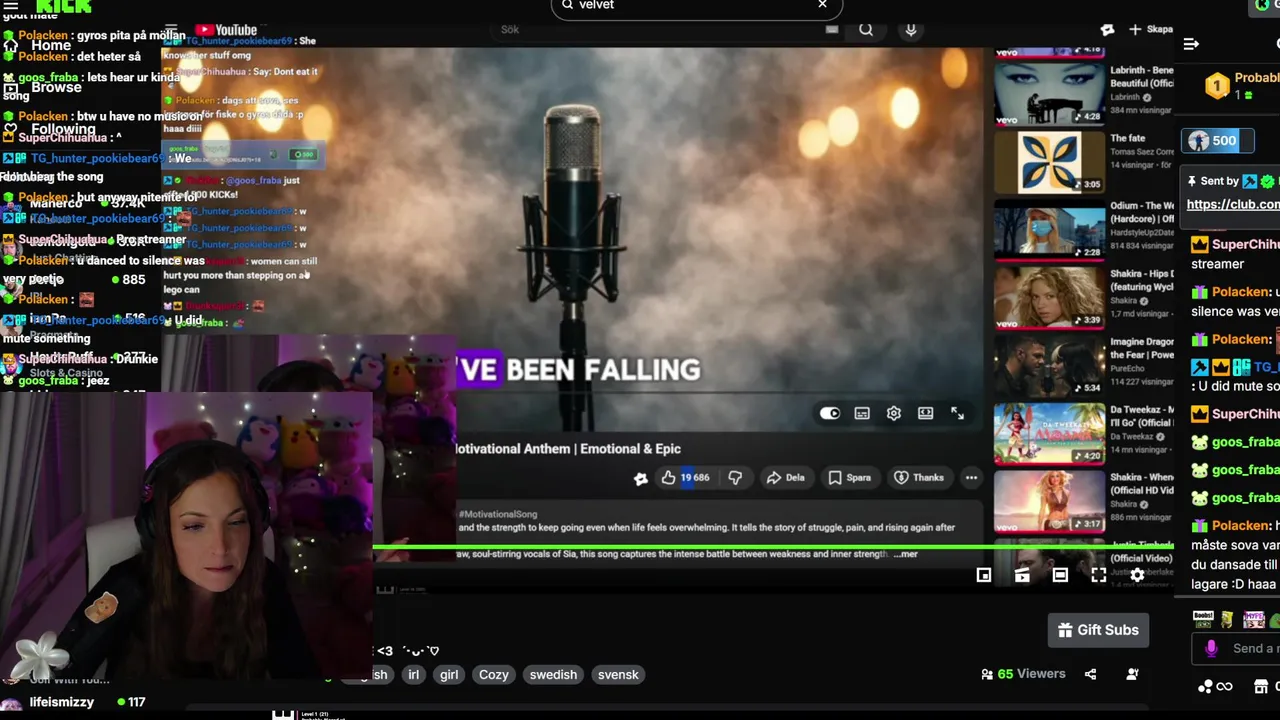Image resolution: width=1280 pixels, height=720 pixels.
Task: Click the 'Cozy' stream tag
Action: point(493,675)
